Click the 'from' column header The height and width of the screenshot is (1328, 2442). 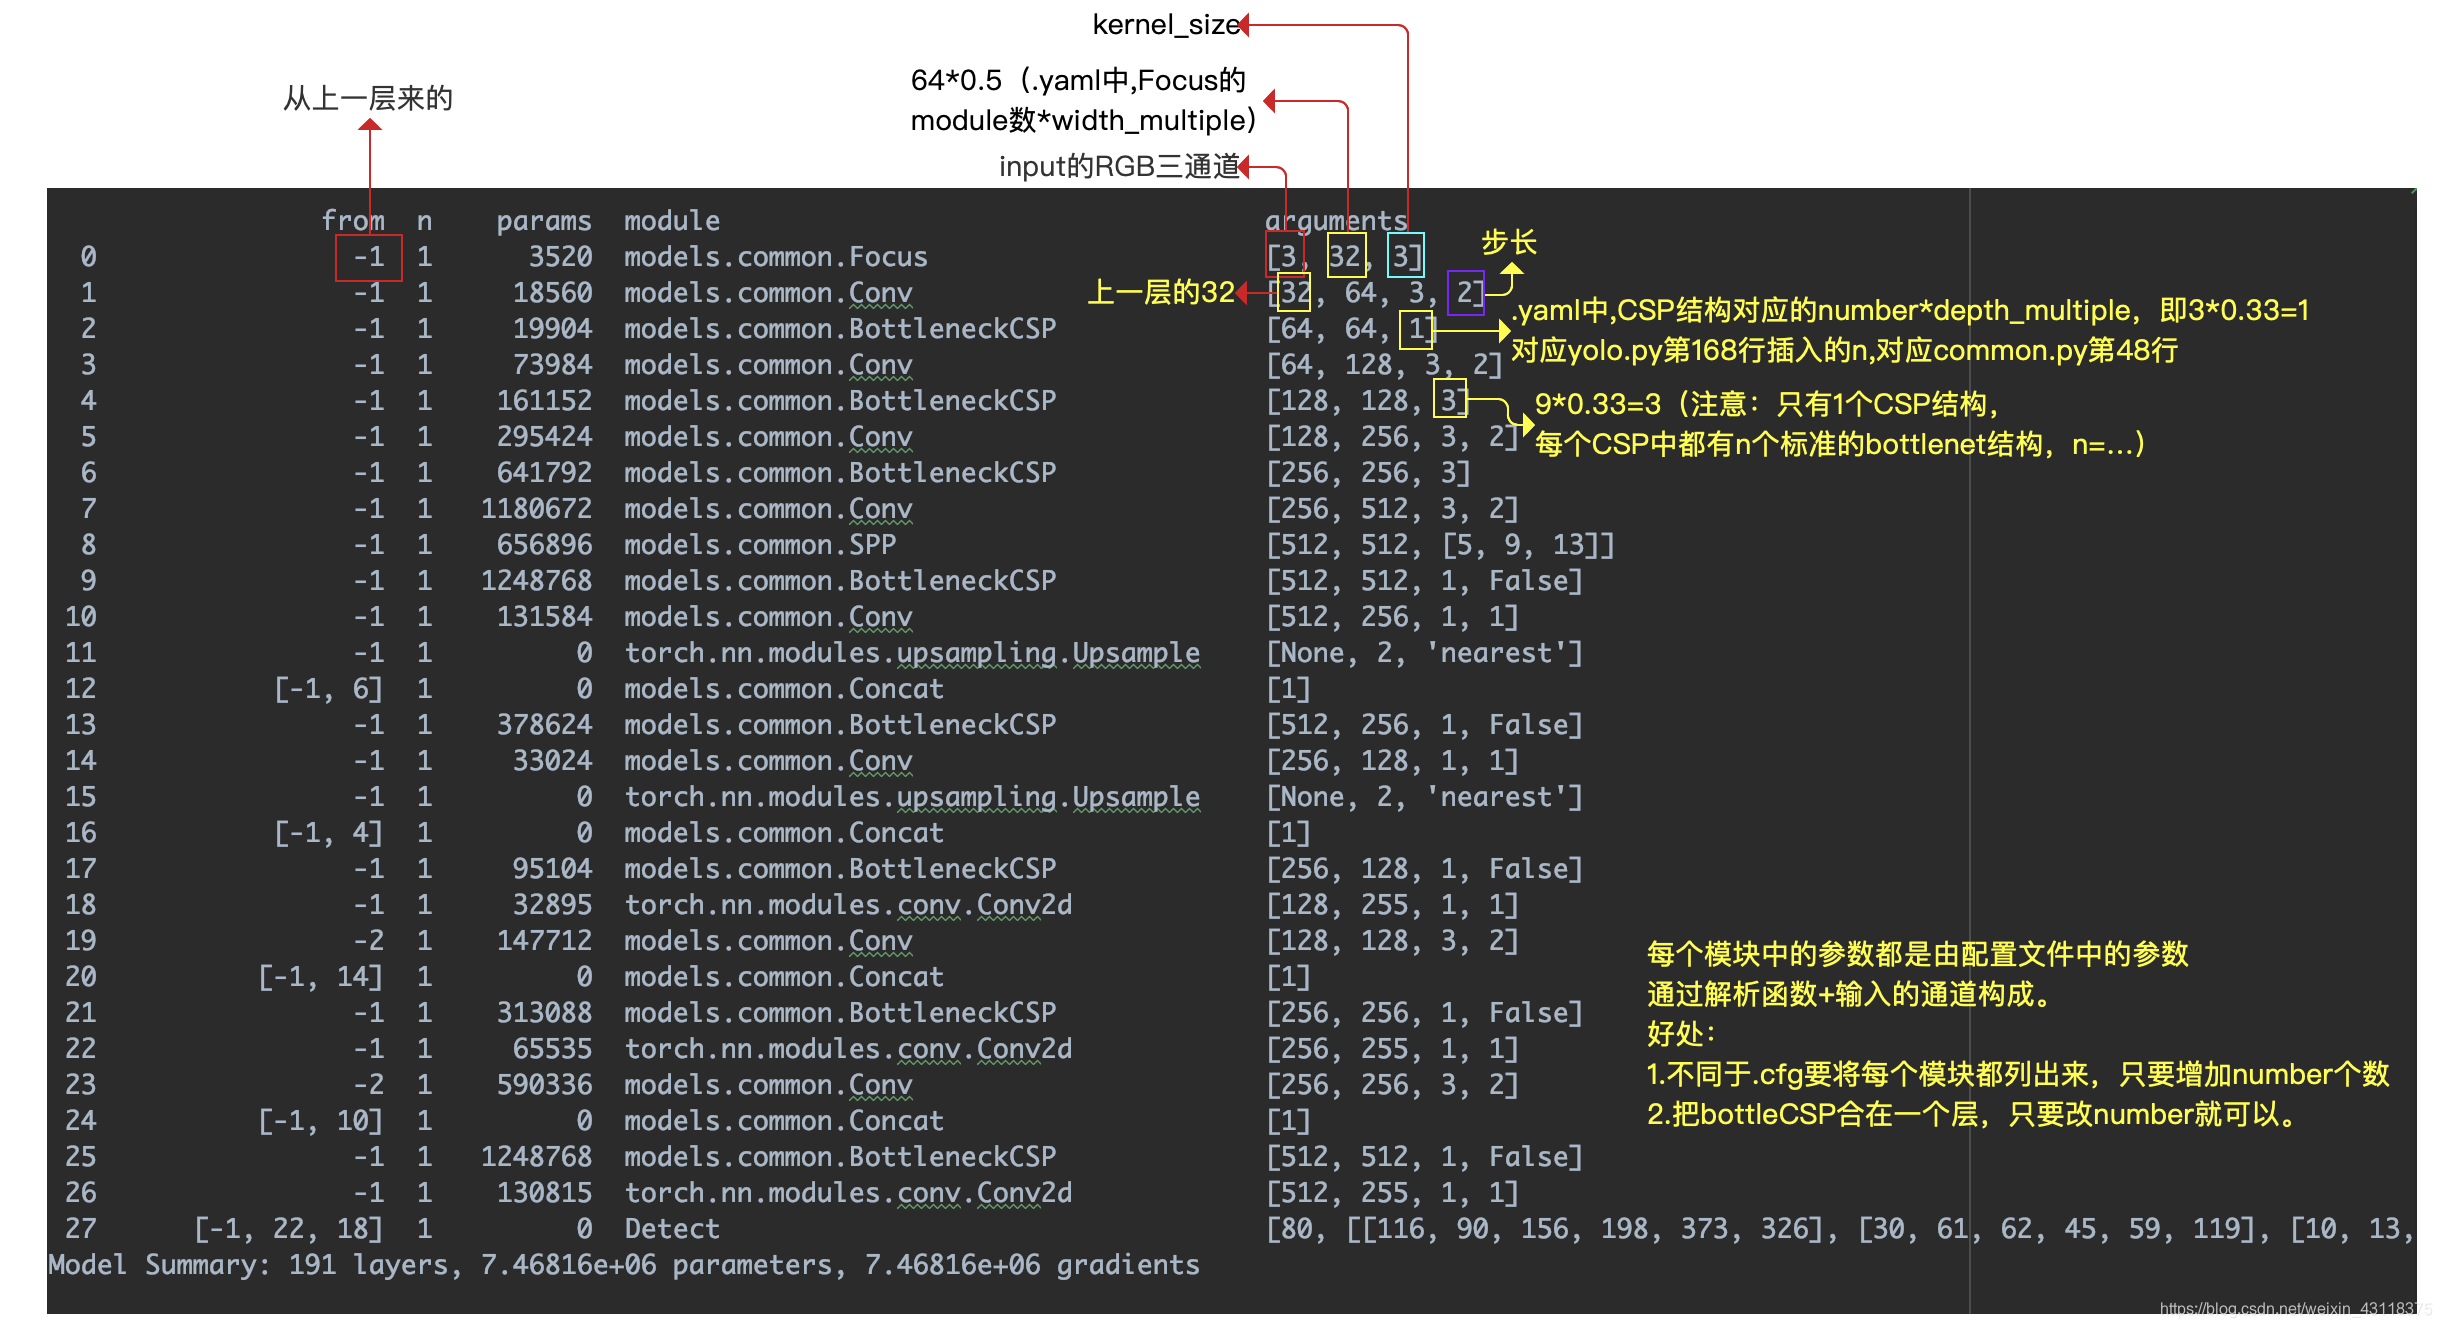point(353,221)
